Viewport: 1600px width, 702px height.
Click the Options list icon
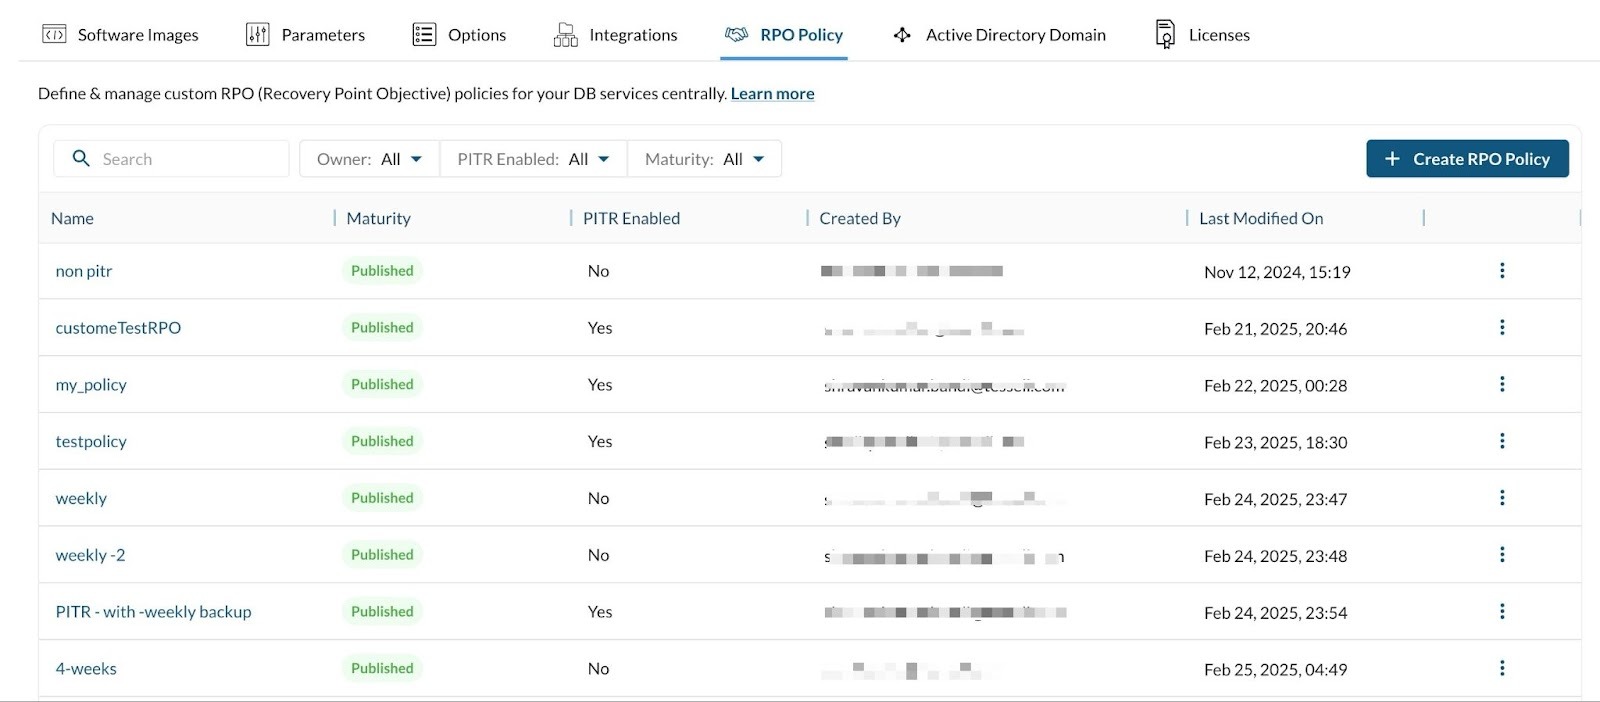coord(424,35)
